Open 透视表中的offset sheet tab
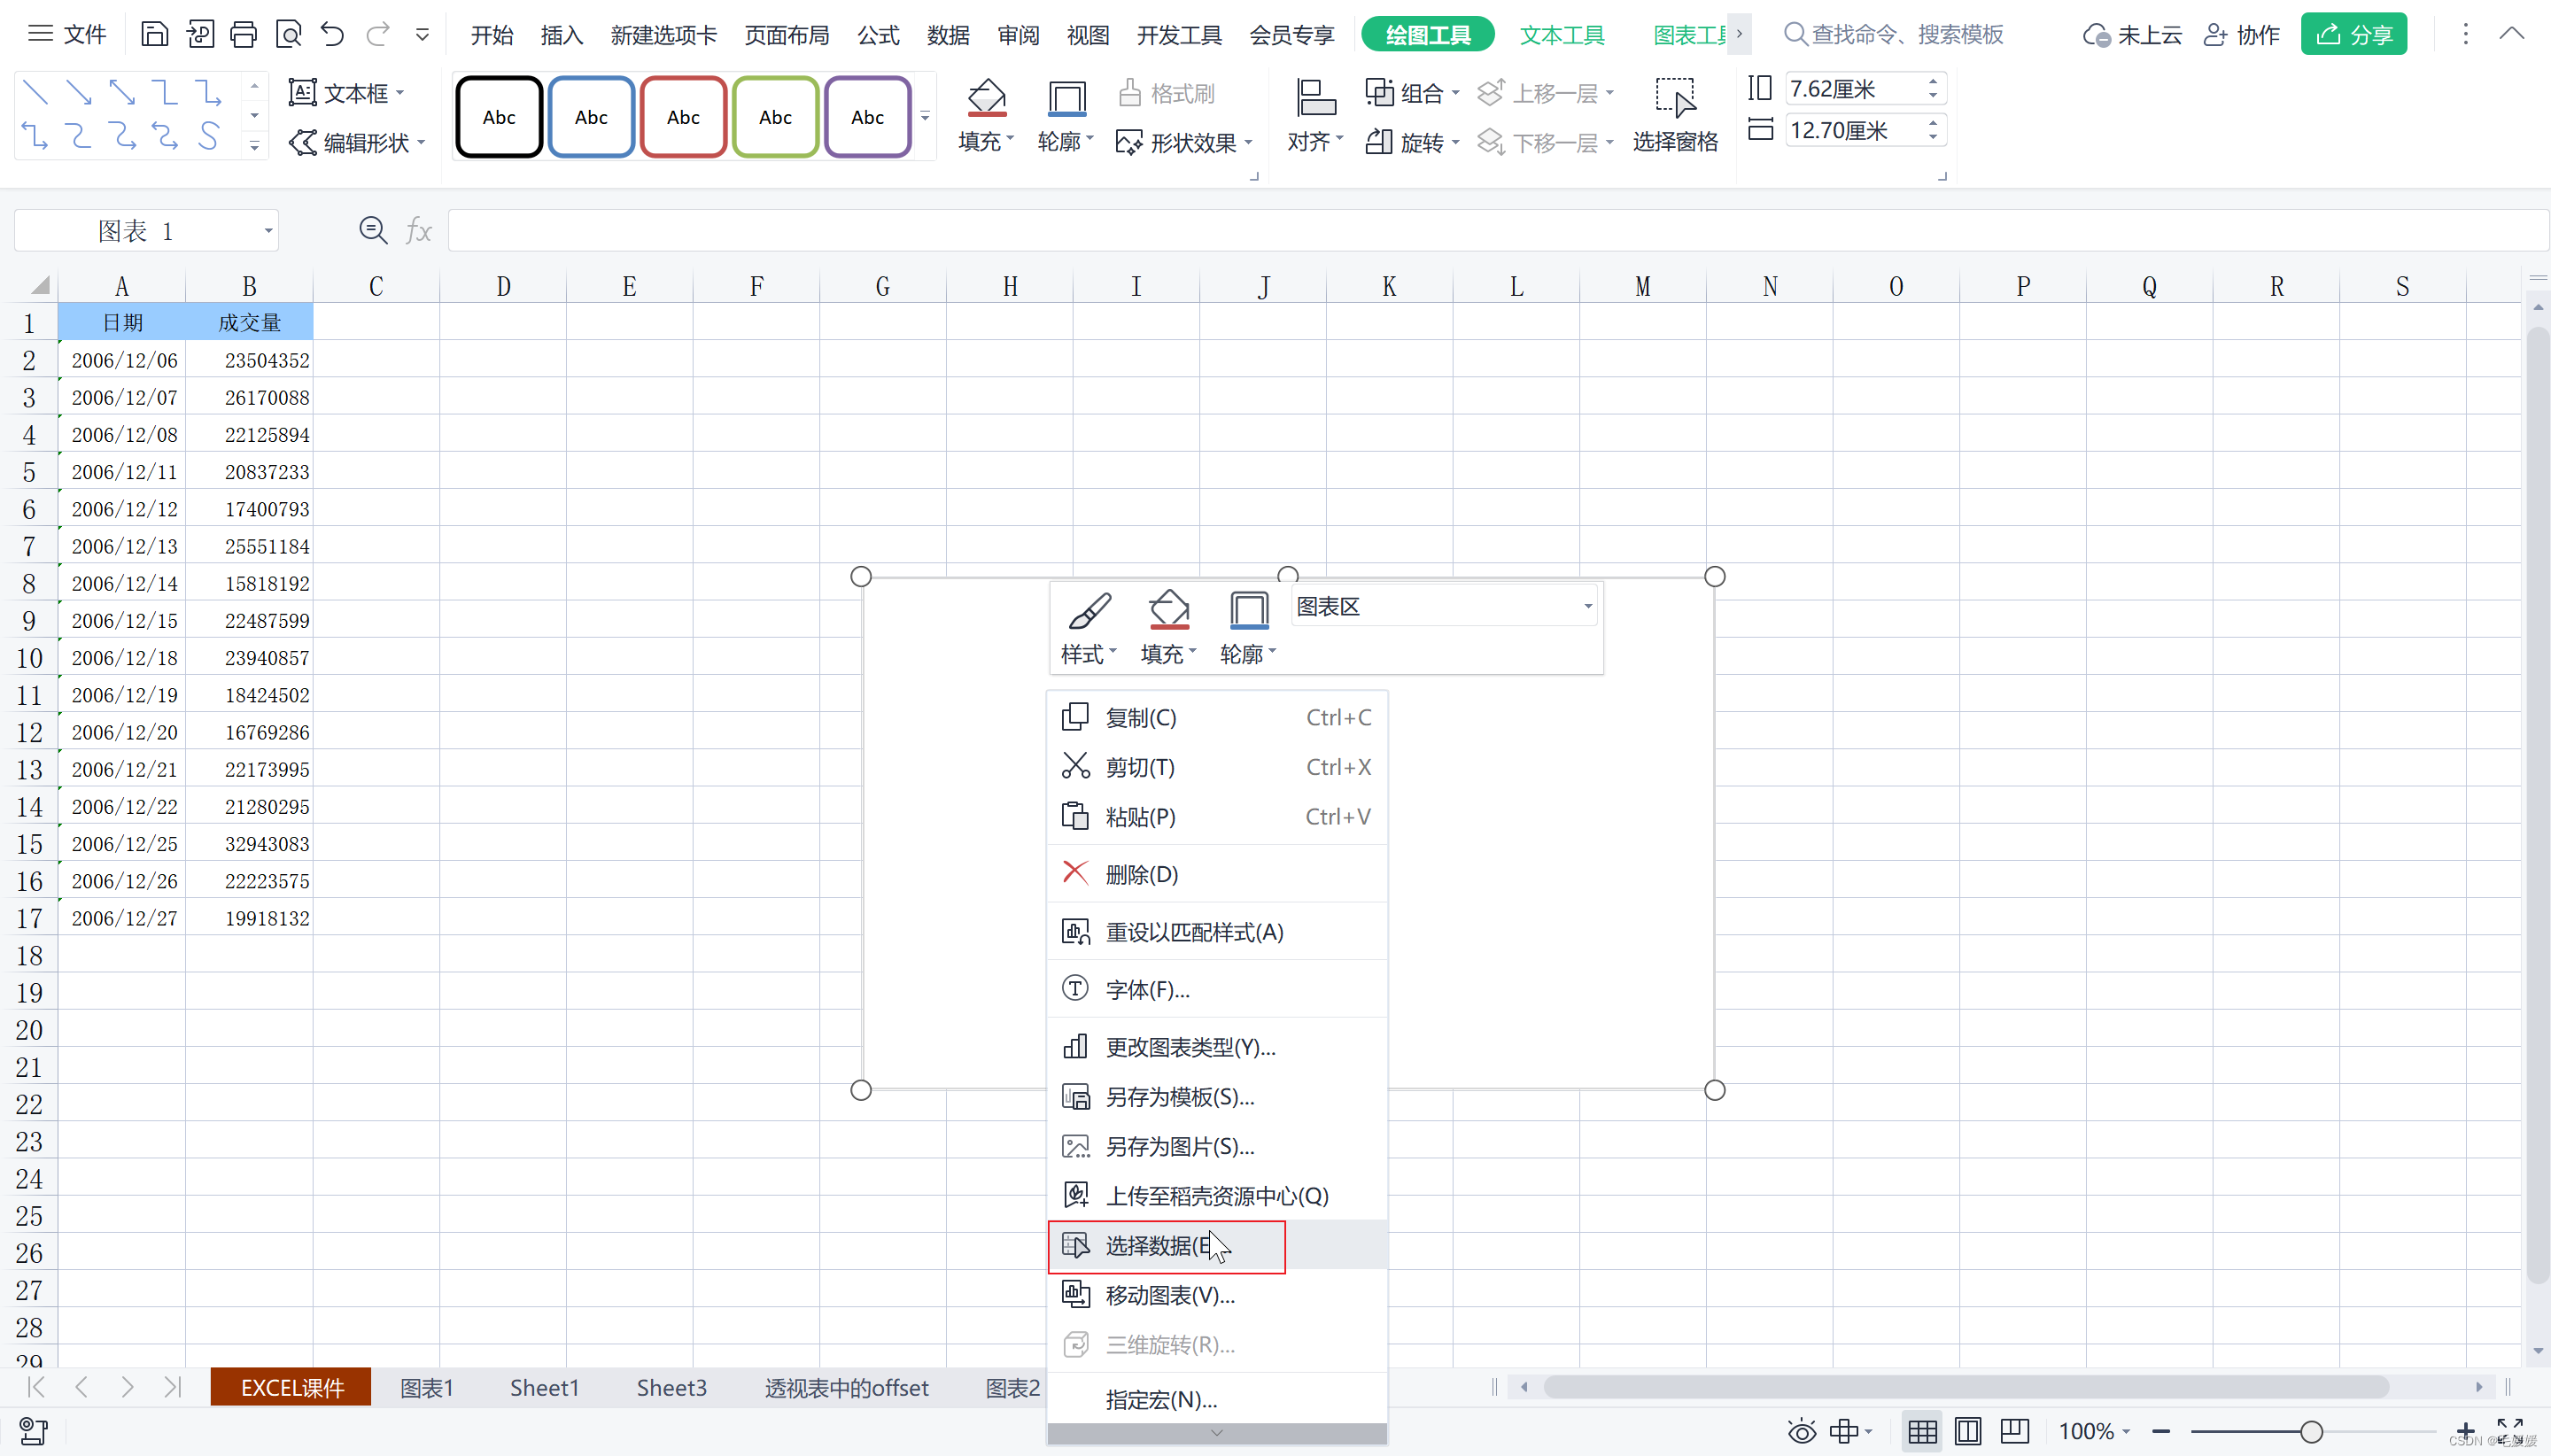Image resolution: width=2551 pixels, height=1456 pixels. pos(847,1388)
